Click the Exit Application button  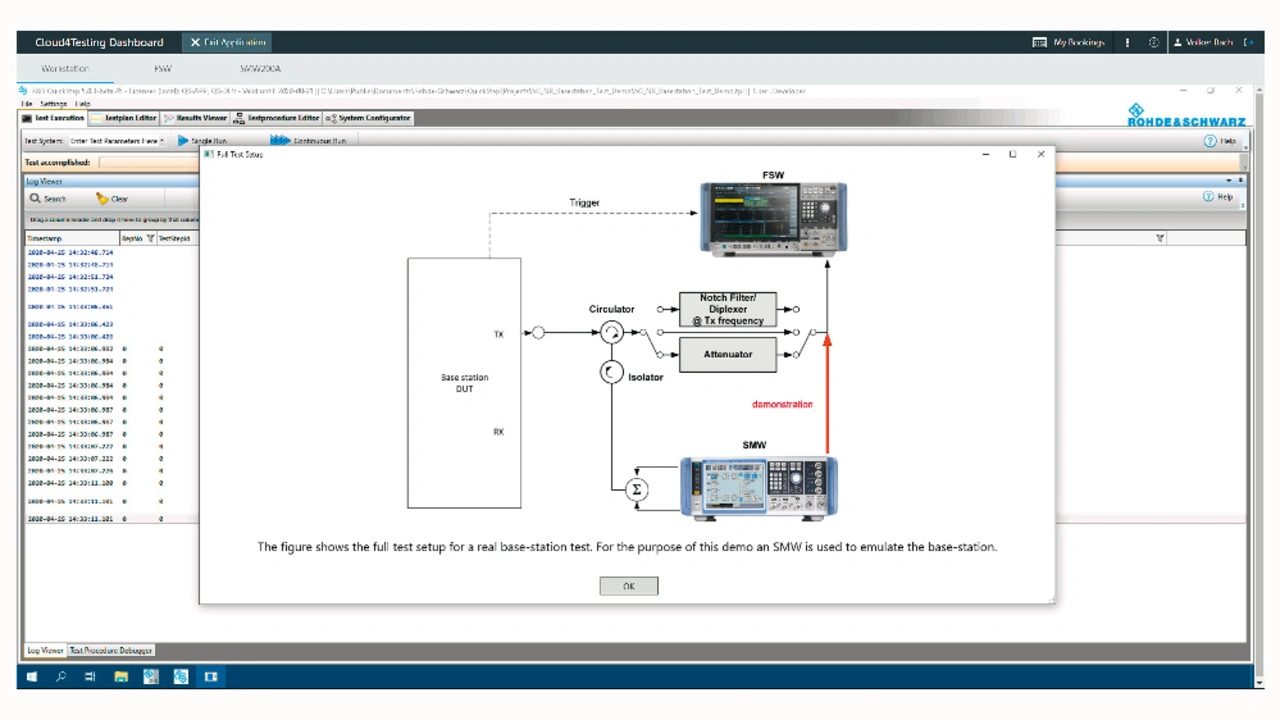click(x=227, y=42)
